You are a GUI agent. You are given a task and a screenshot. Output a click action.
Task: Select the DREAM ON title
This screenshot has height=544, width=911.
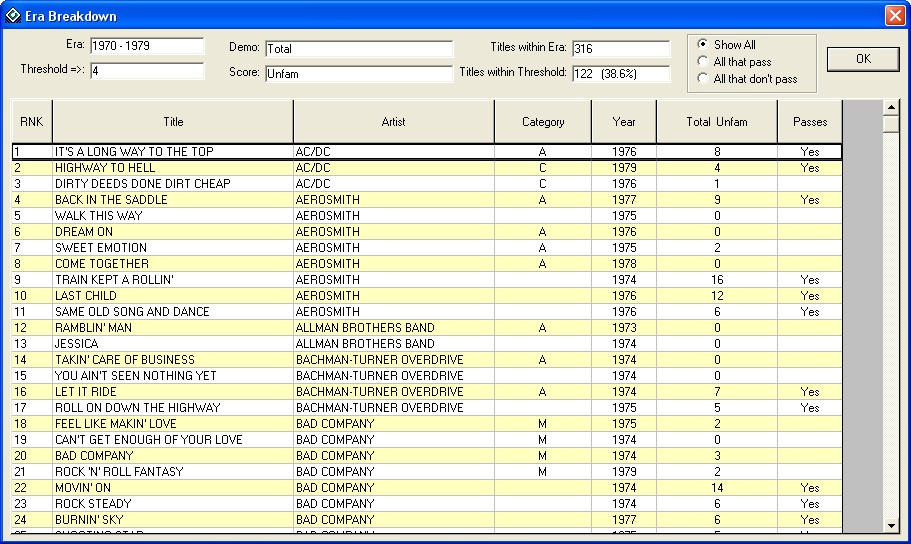coord(84,232)
